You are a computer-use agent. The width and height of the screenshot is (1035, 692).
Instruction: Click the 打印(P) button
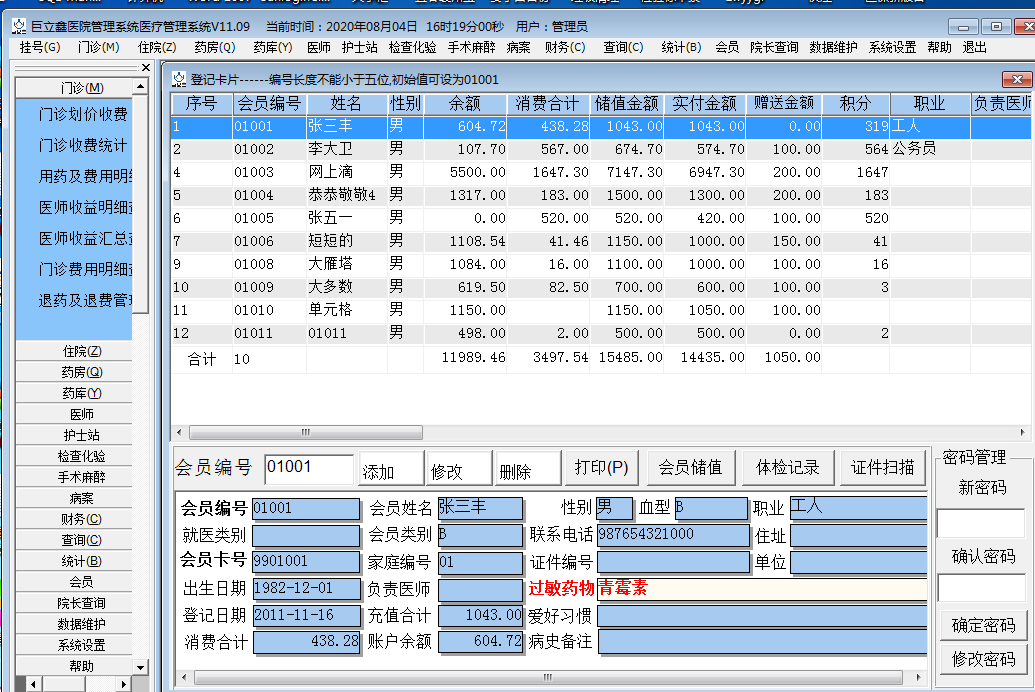(601, 467)
